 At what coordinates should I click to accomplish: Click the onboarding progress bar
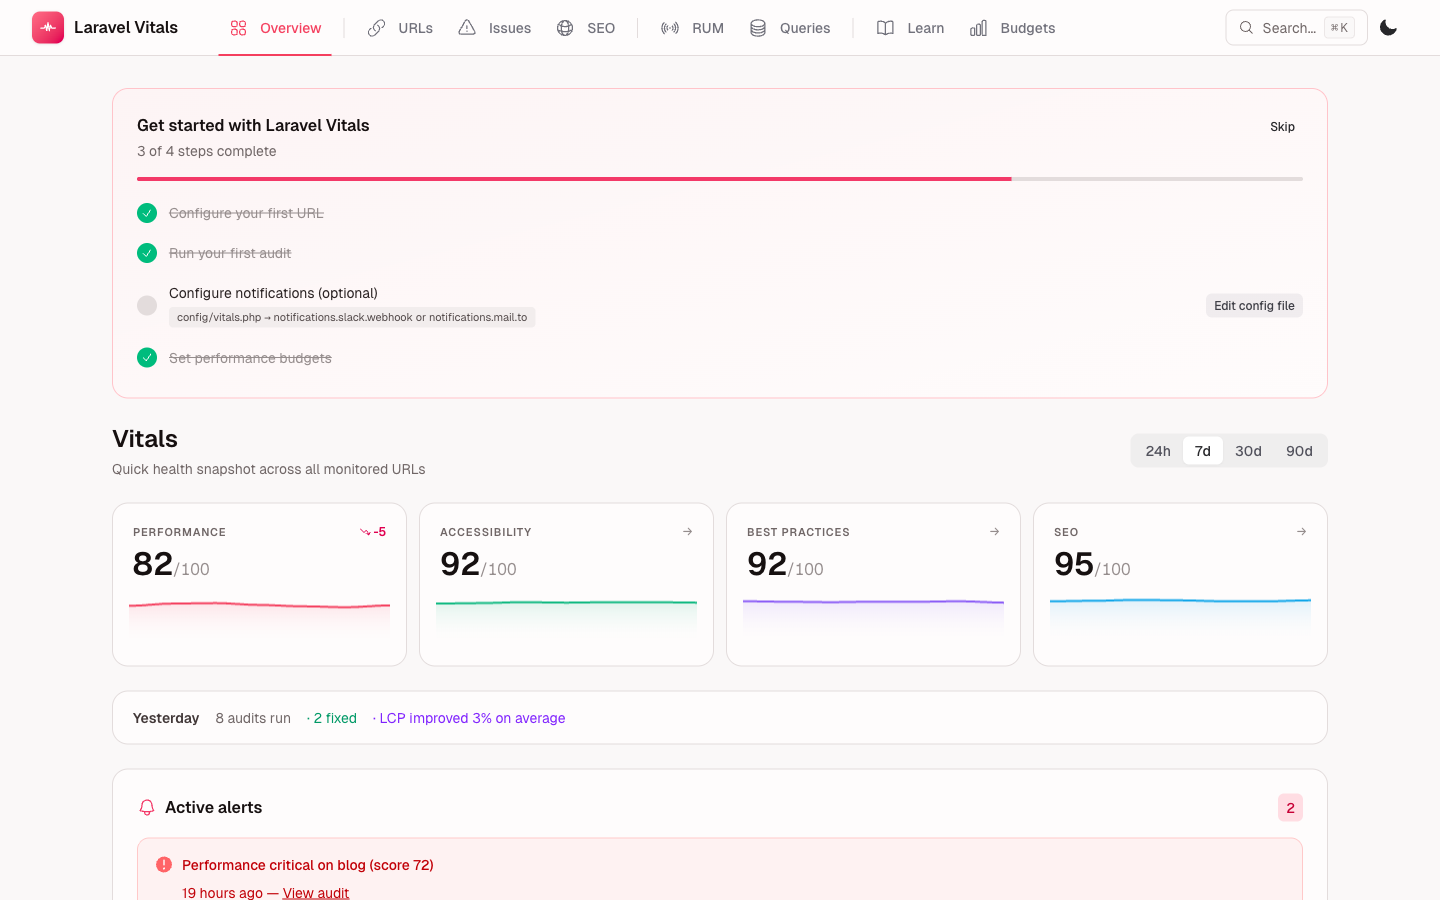(720, 179)
